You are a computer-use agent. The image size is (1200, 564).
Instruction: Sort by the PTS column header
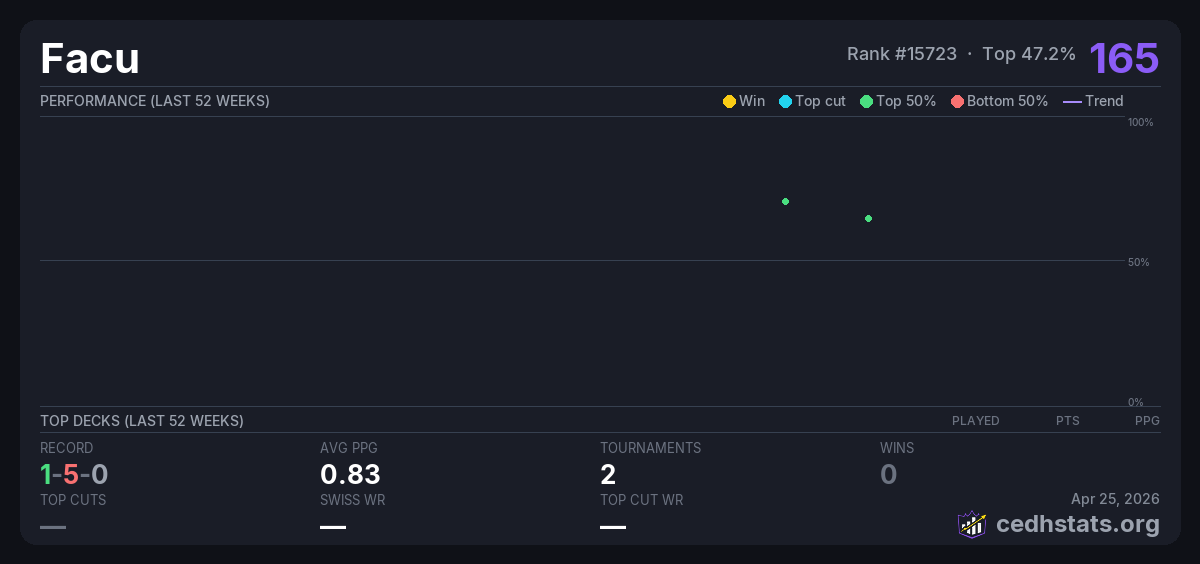pyautogui.click(x=1067, y=421)
